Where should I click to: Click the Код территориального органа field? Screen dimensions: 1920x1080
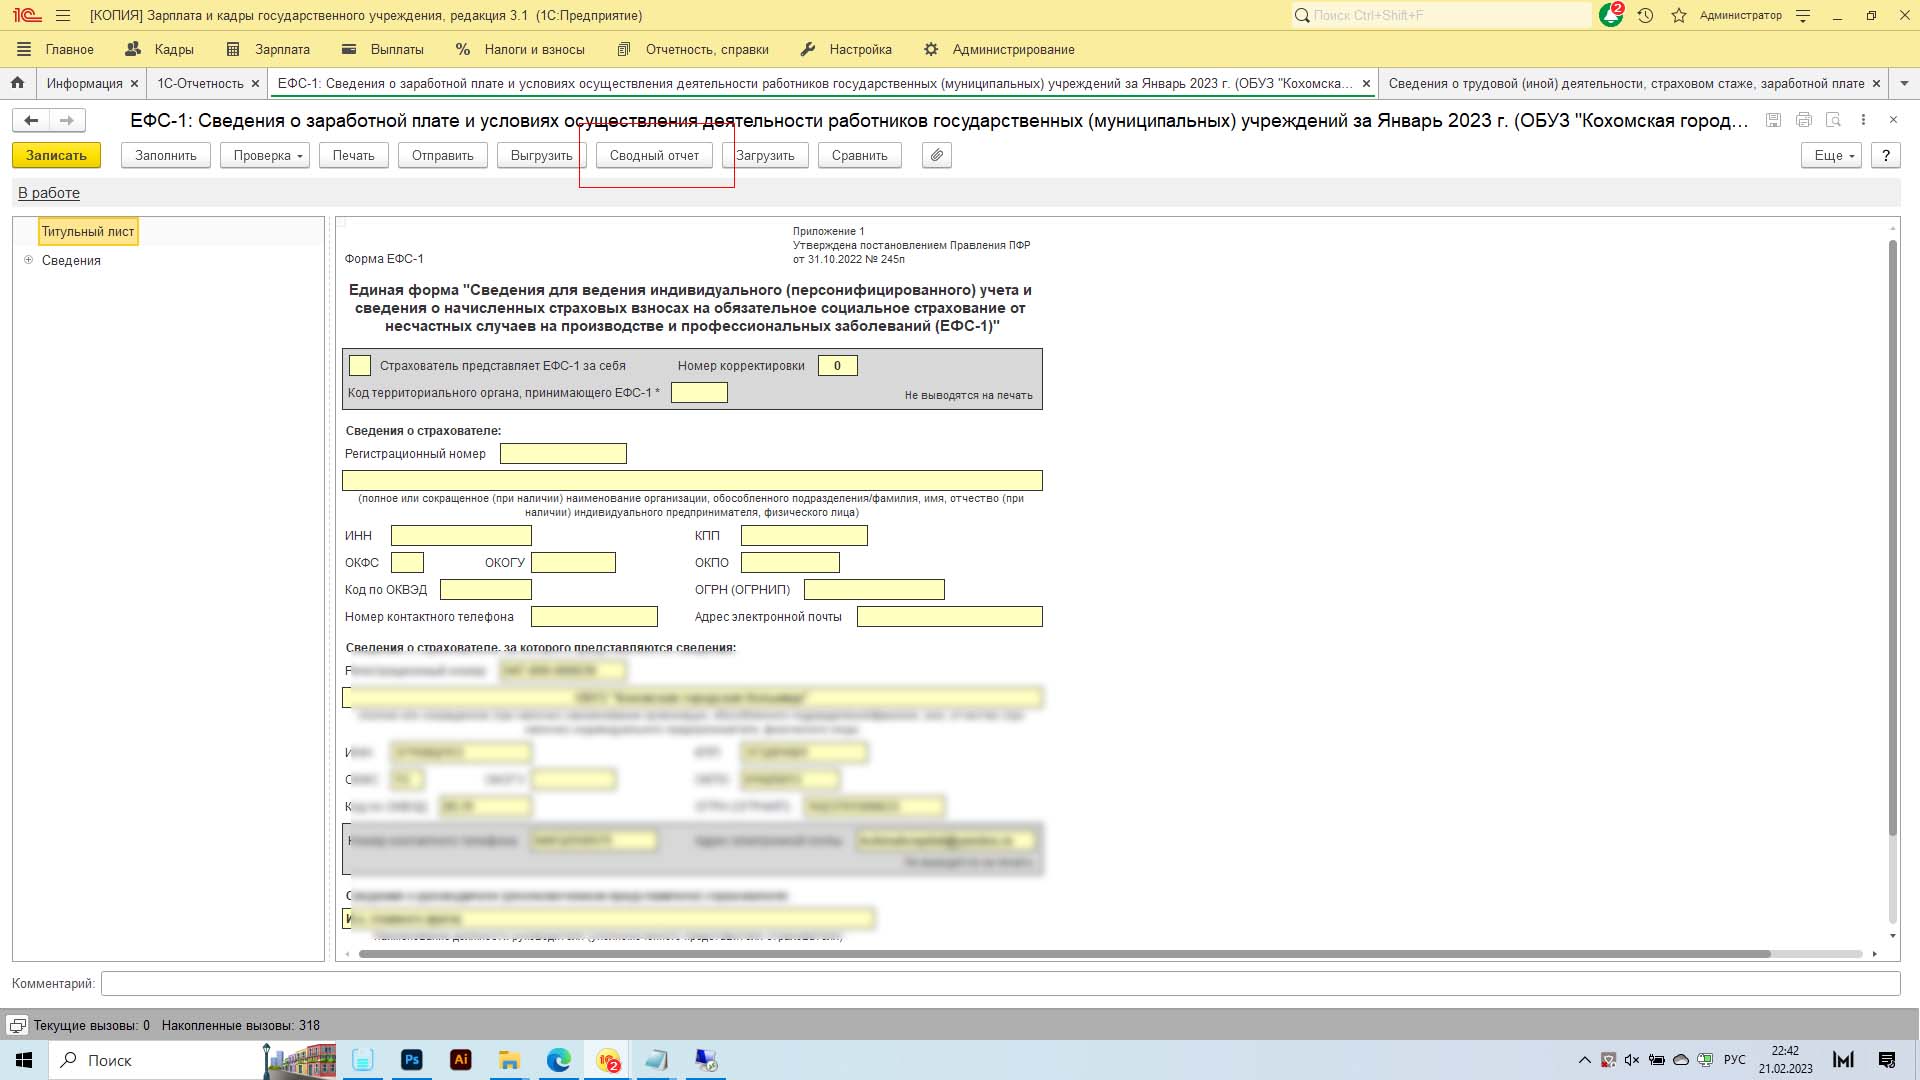click(699, 392)
